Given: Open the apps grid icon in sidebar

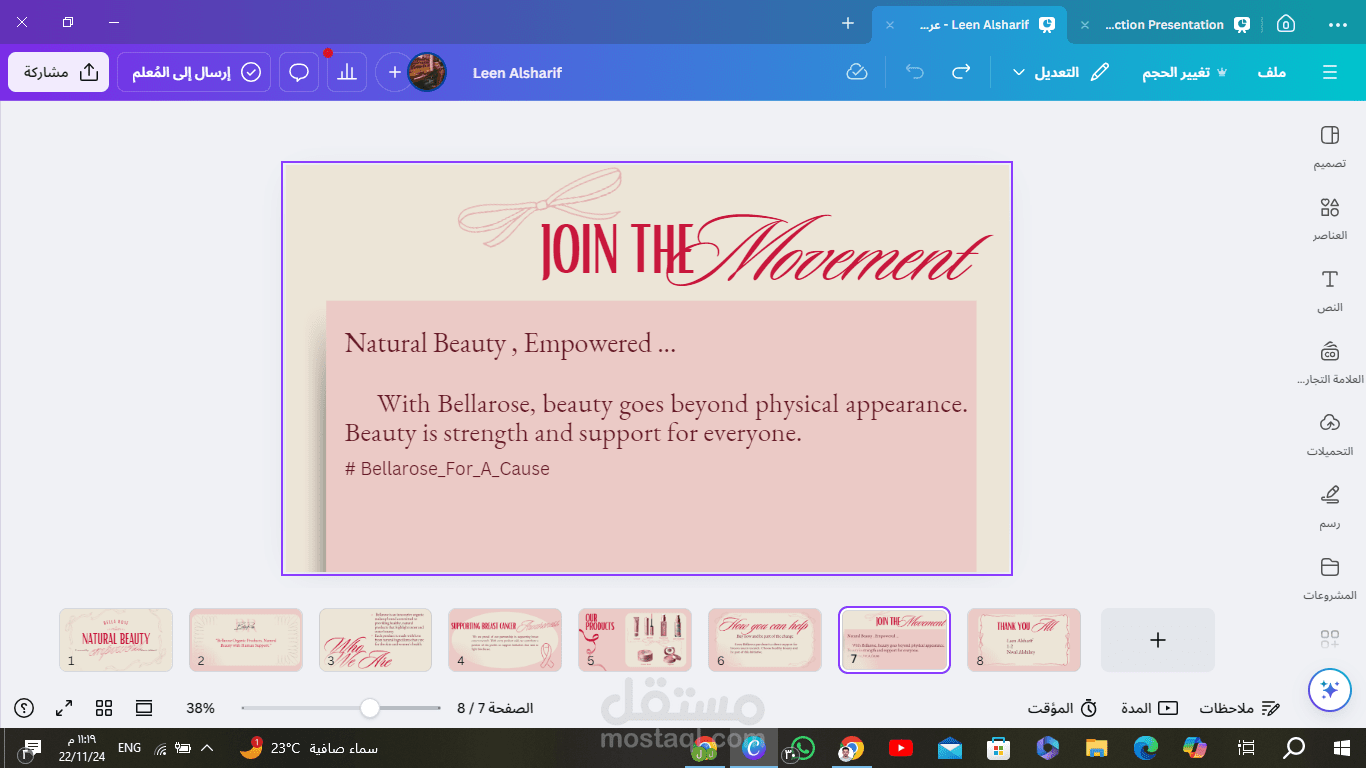Looking at the screenshot, I should (1329, 638).
